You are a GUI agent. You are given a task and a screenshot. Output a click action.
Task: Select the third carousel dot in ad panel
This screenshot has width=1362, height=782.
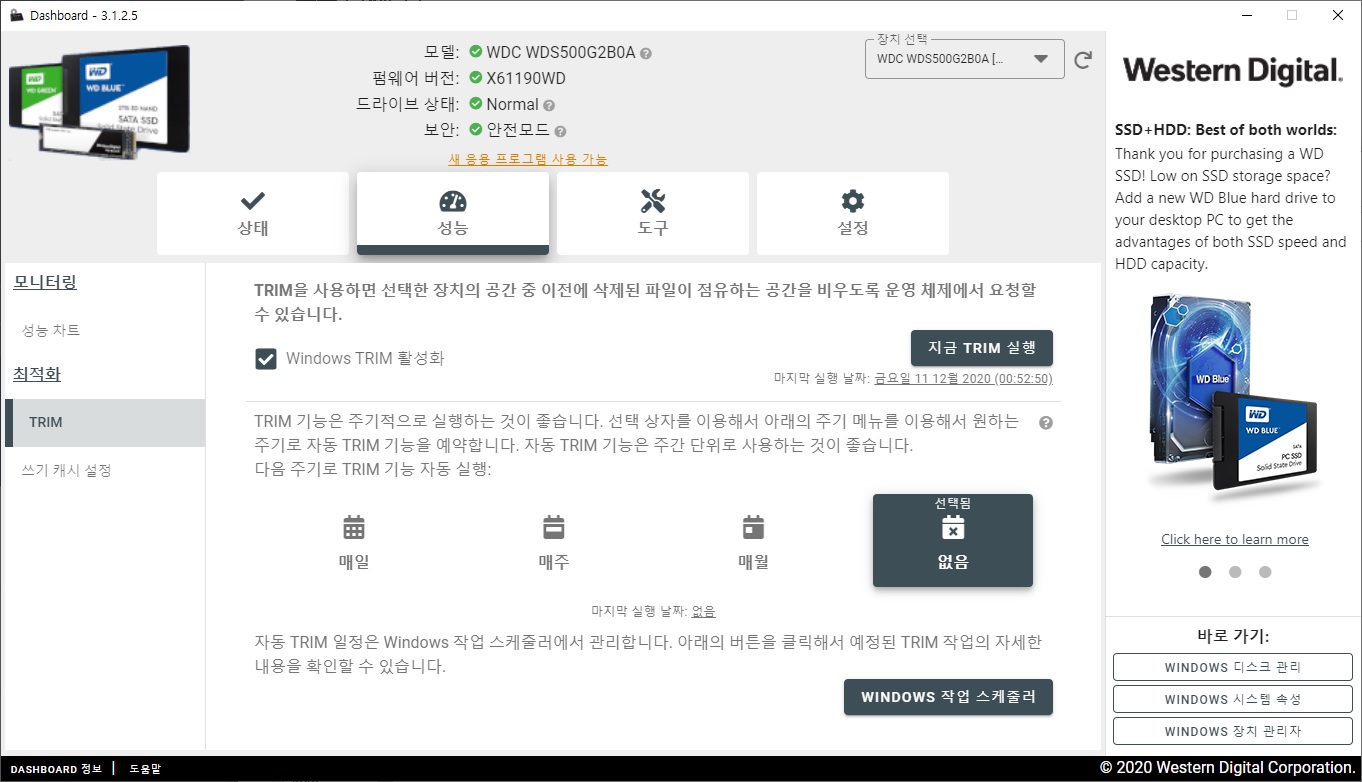click(1265, 572)
